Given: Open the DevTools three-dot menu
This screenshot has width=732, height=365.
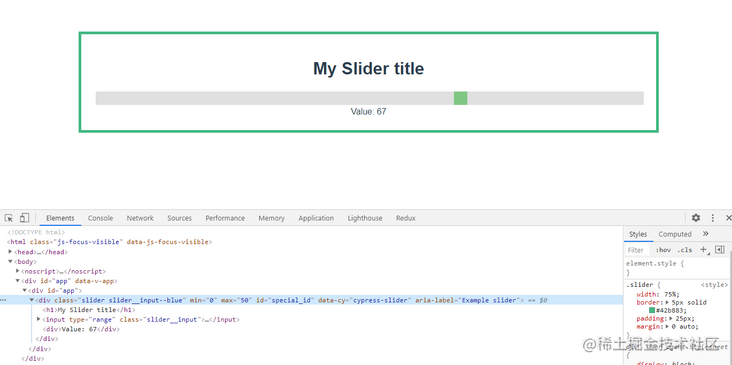Looking at the screenshot, I should 712,218.
